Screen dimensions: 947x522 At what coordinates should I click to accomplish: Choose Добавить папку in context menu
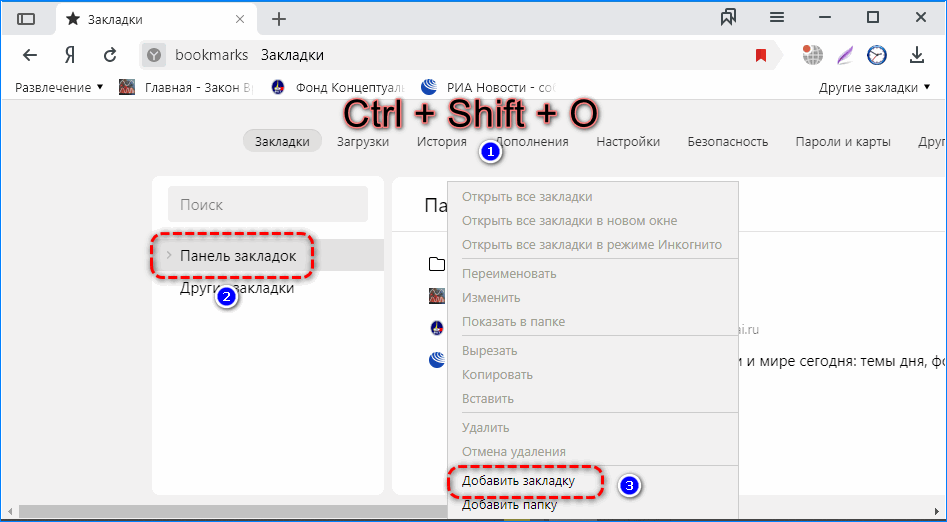[509, 505]
